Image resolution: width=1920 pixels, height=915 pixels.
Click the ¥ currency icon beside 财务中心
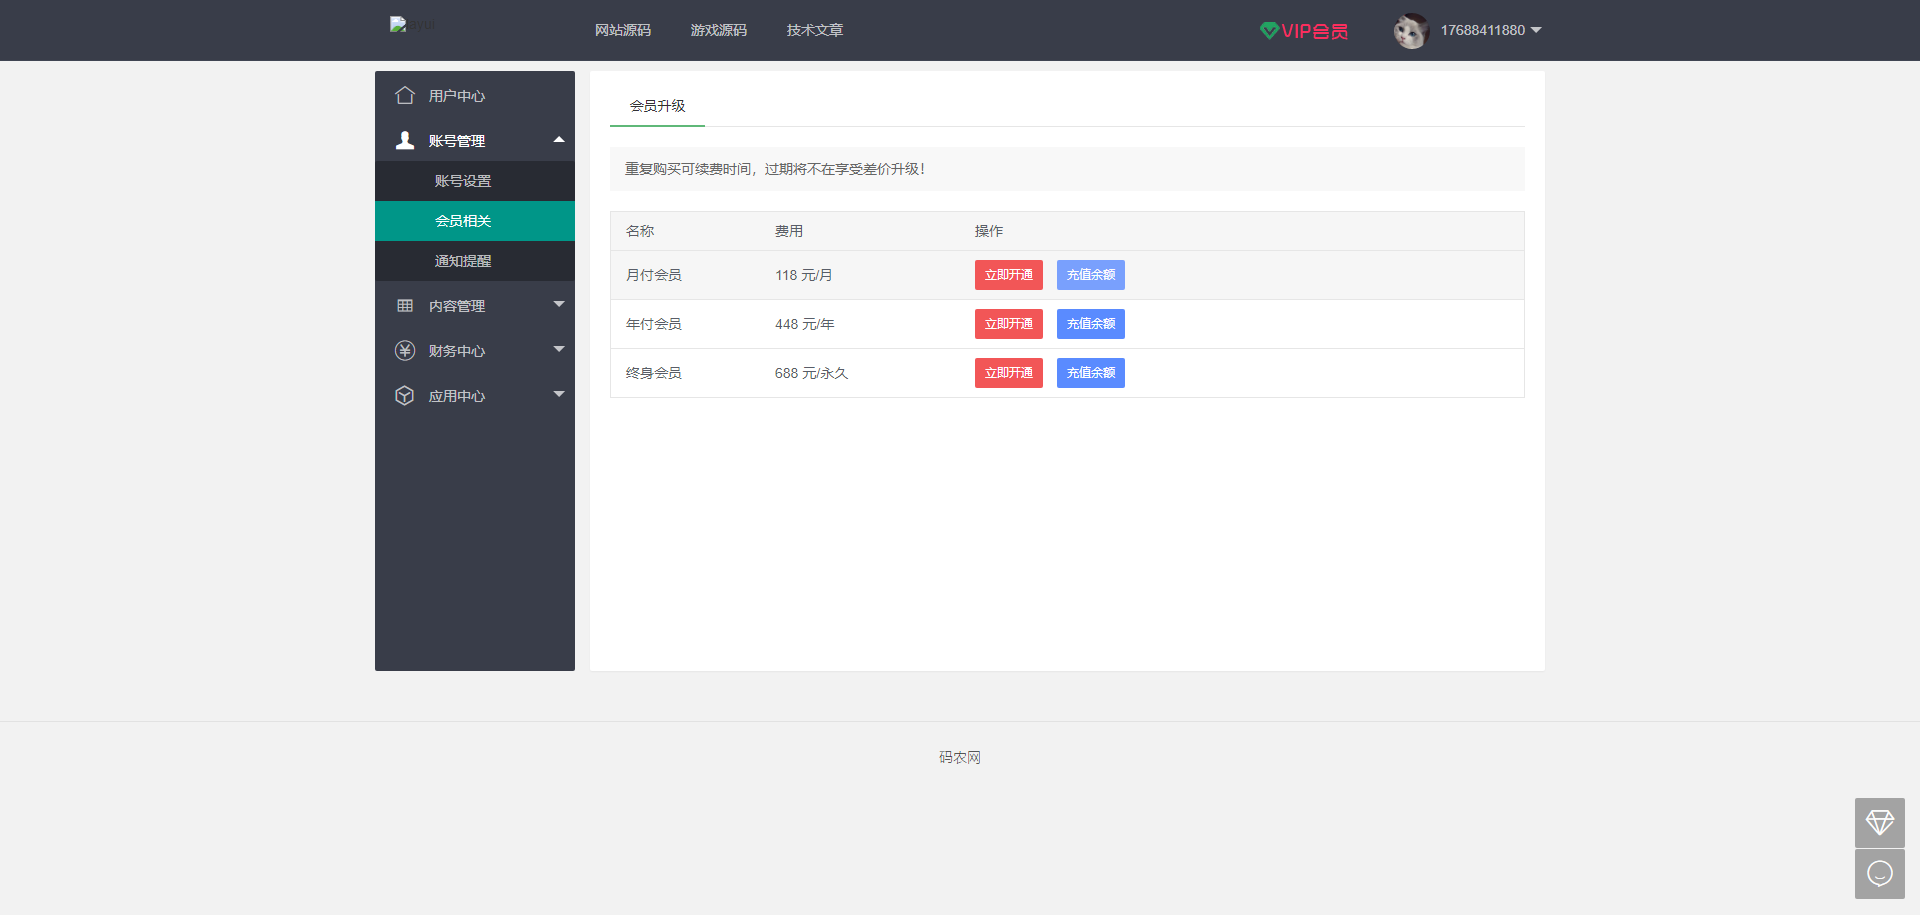(x=404, y=350)
